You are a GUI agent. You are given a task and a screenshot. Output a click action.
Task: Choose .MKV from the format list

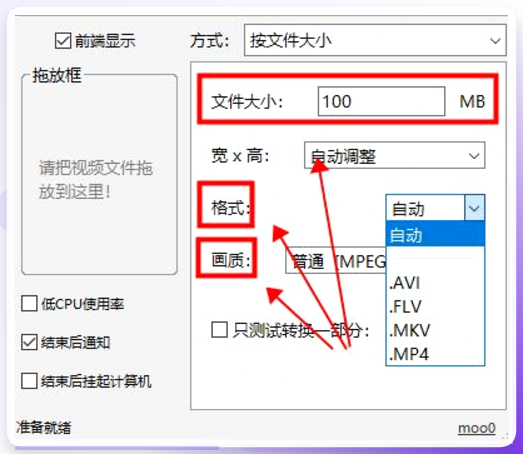point(435,330)
